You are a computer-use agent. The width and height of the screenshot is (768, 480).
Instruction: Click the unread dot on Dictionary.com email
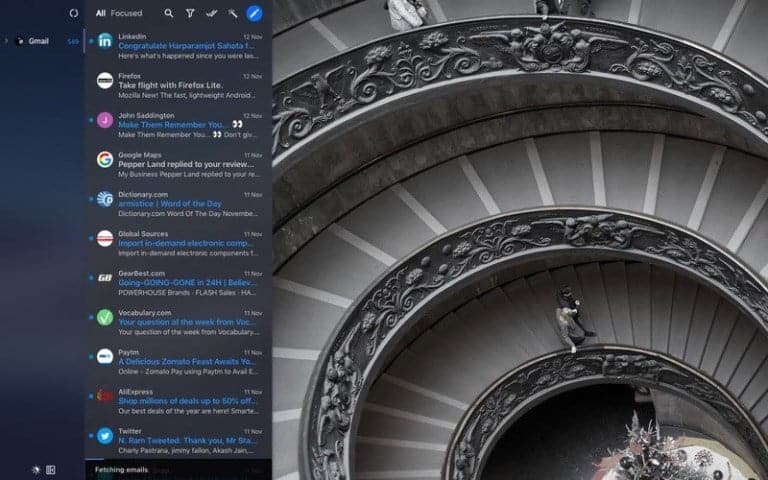coord(91,199)
